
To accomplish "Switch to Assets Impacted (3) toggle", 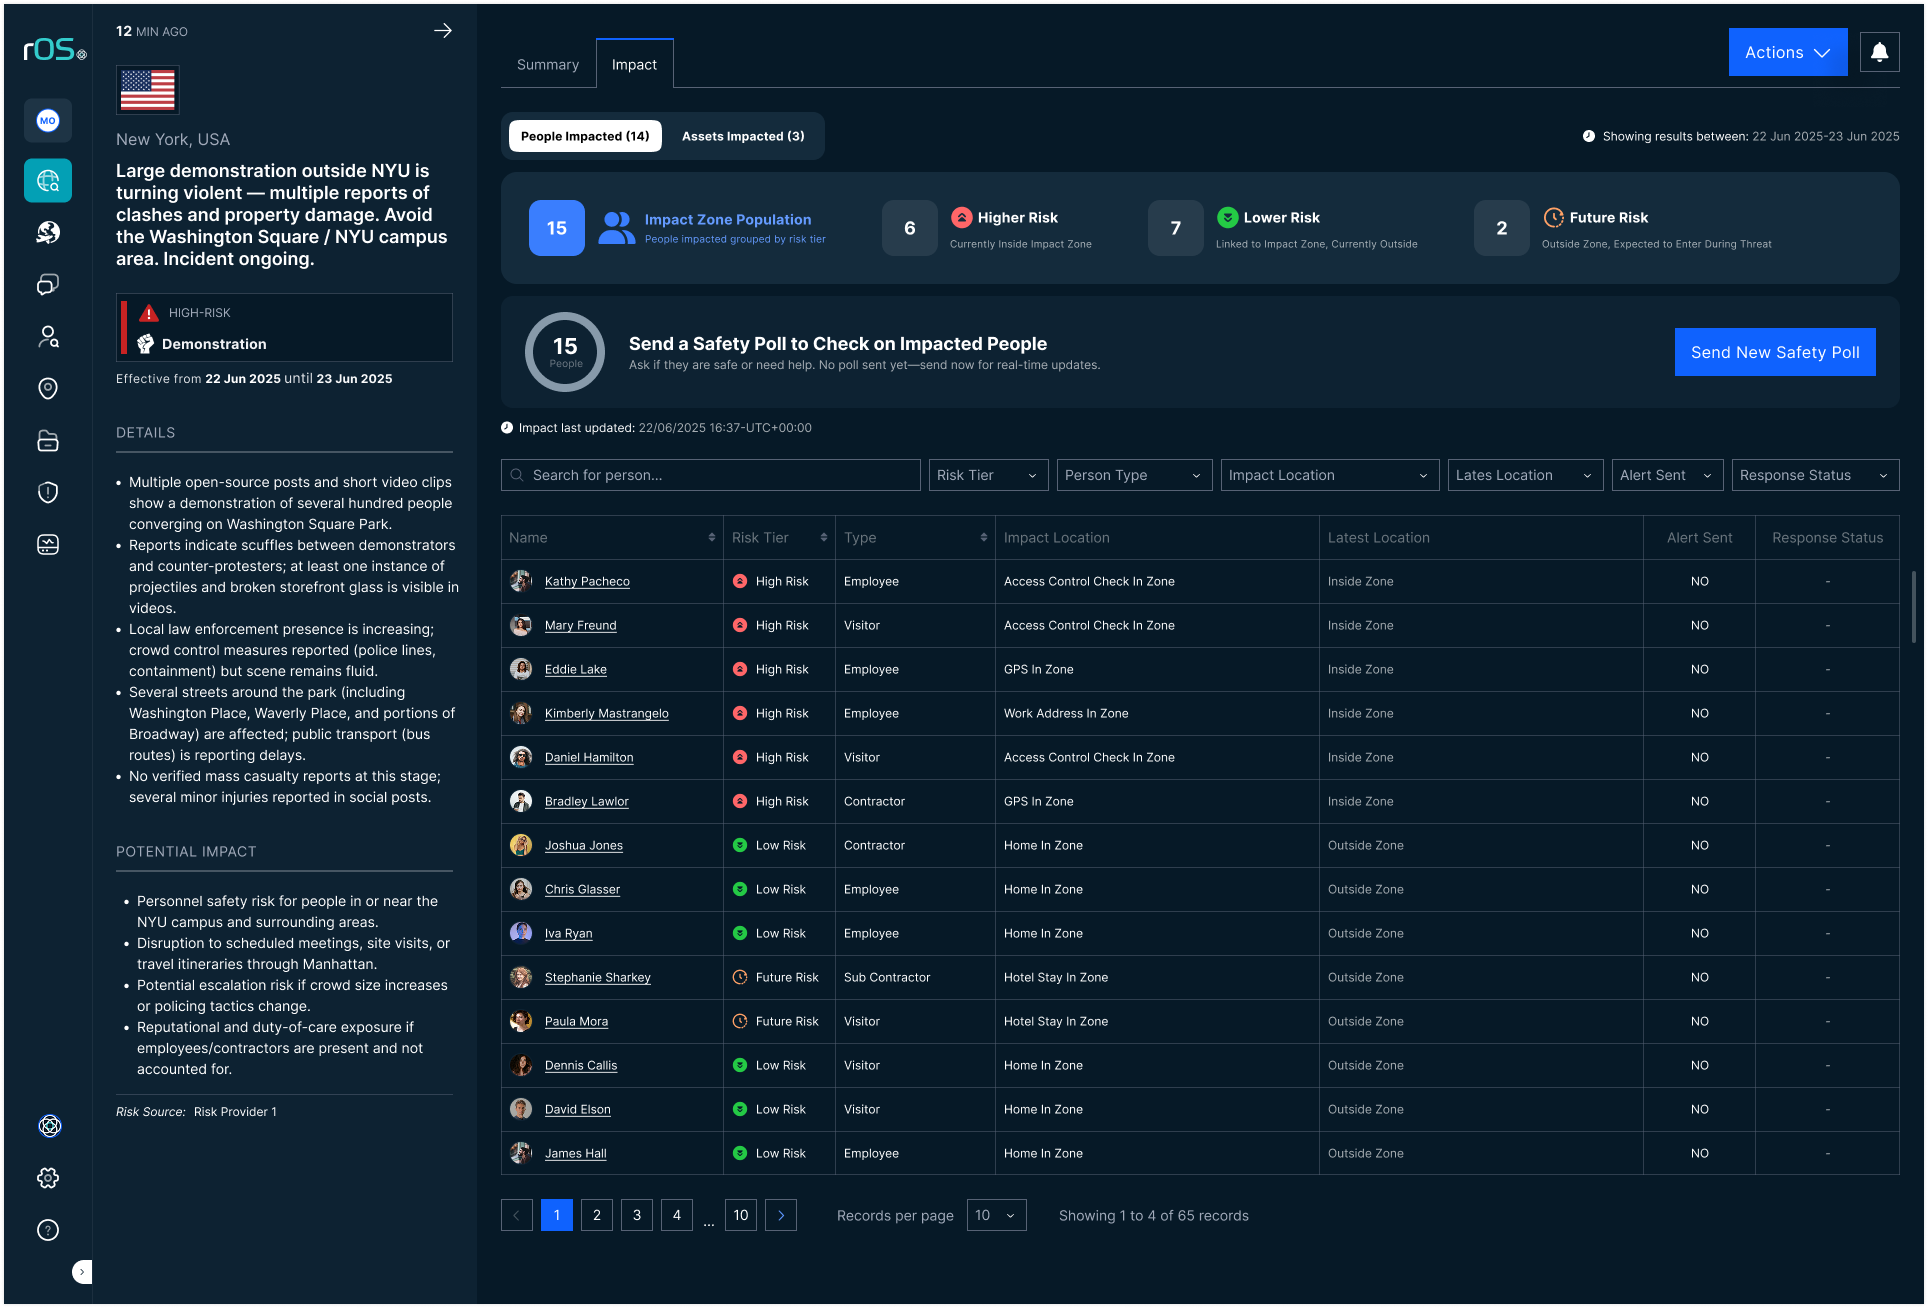I will 742,136.
